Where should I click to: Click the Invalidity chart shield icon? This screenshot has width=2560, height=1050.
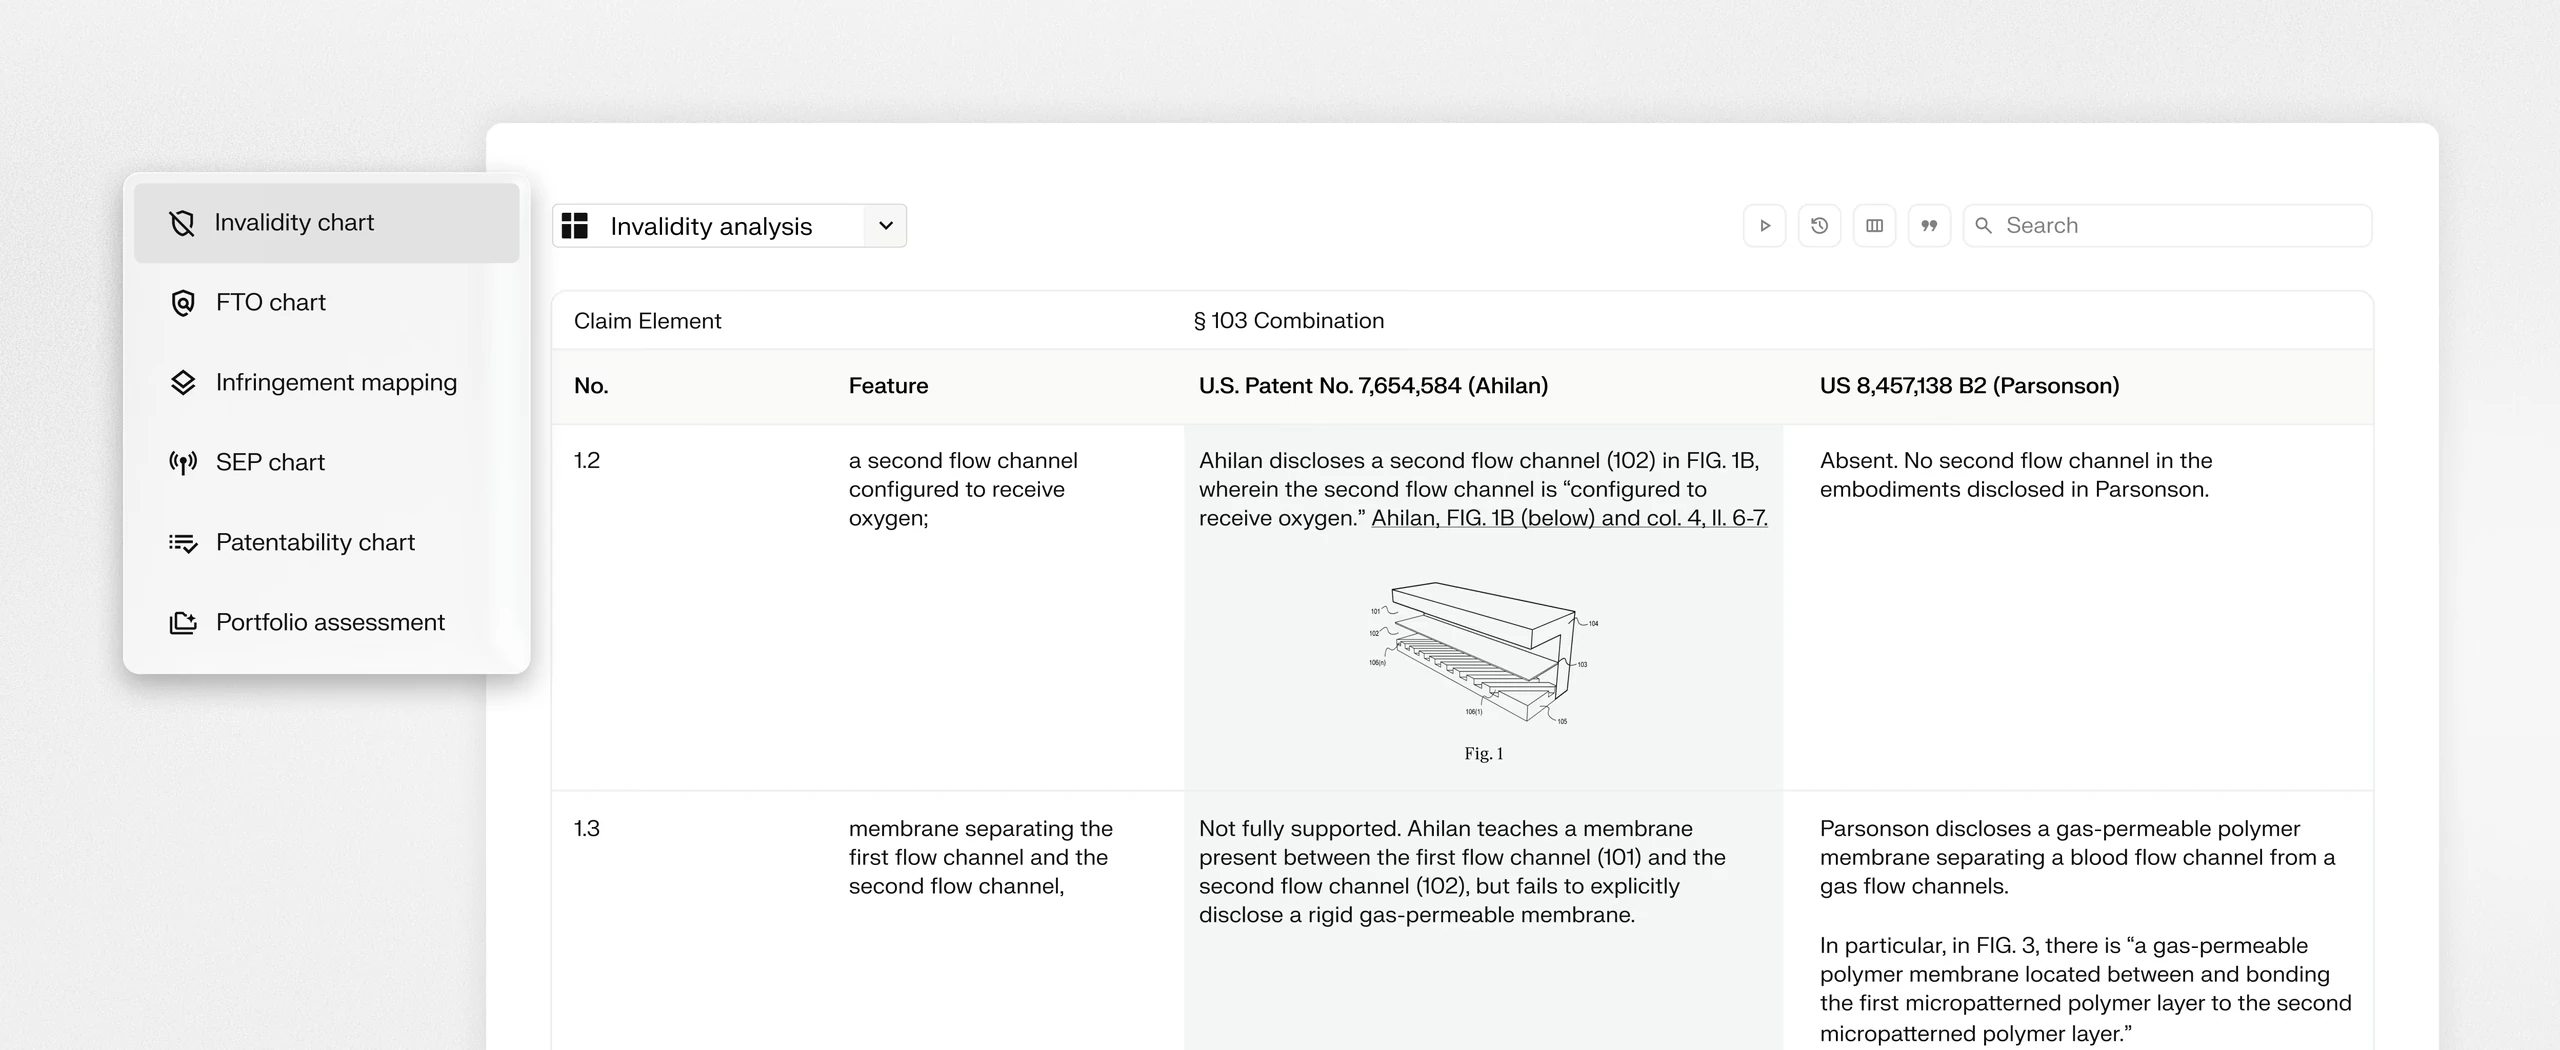coord(182,223)
